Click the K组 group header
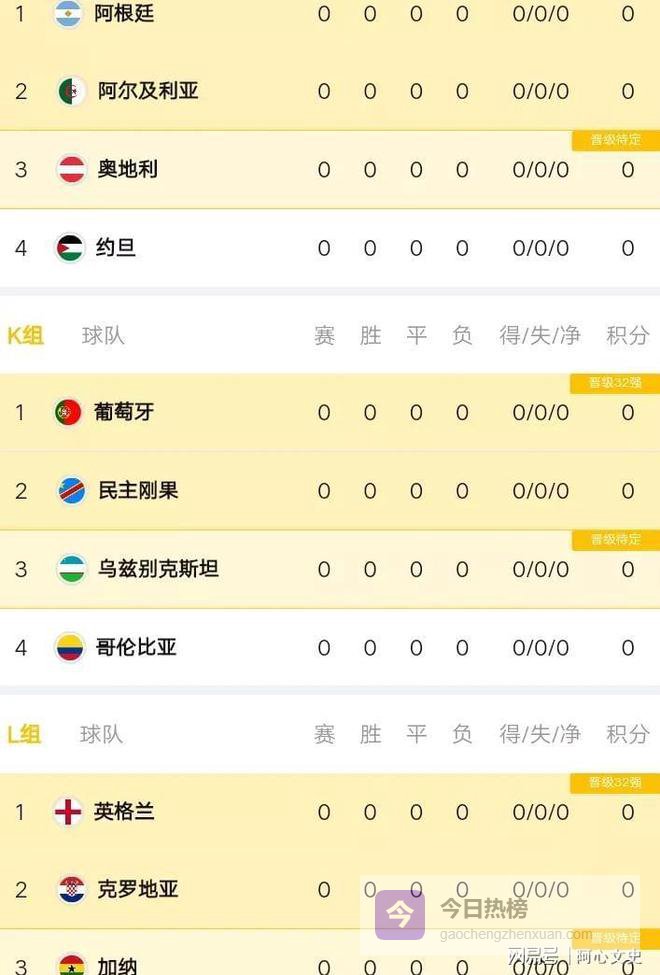Image resolution: width=660 pixels, height=975 pixels. (x=26, y=336)
